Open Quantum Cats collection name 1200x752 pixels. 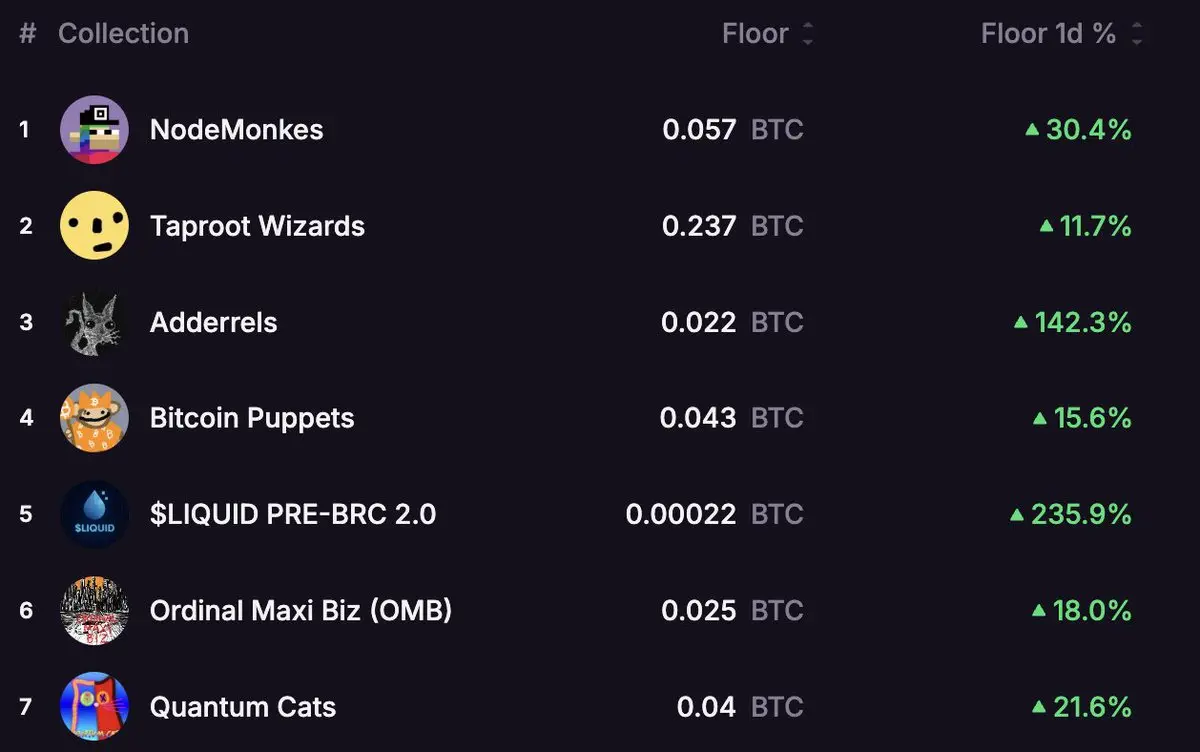click(243, 707)
